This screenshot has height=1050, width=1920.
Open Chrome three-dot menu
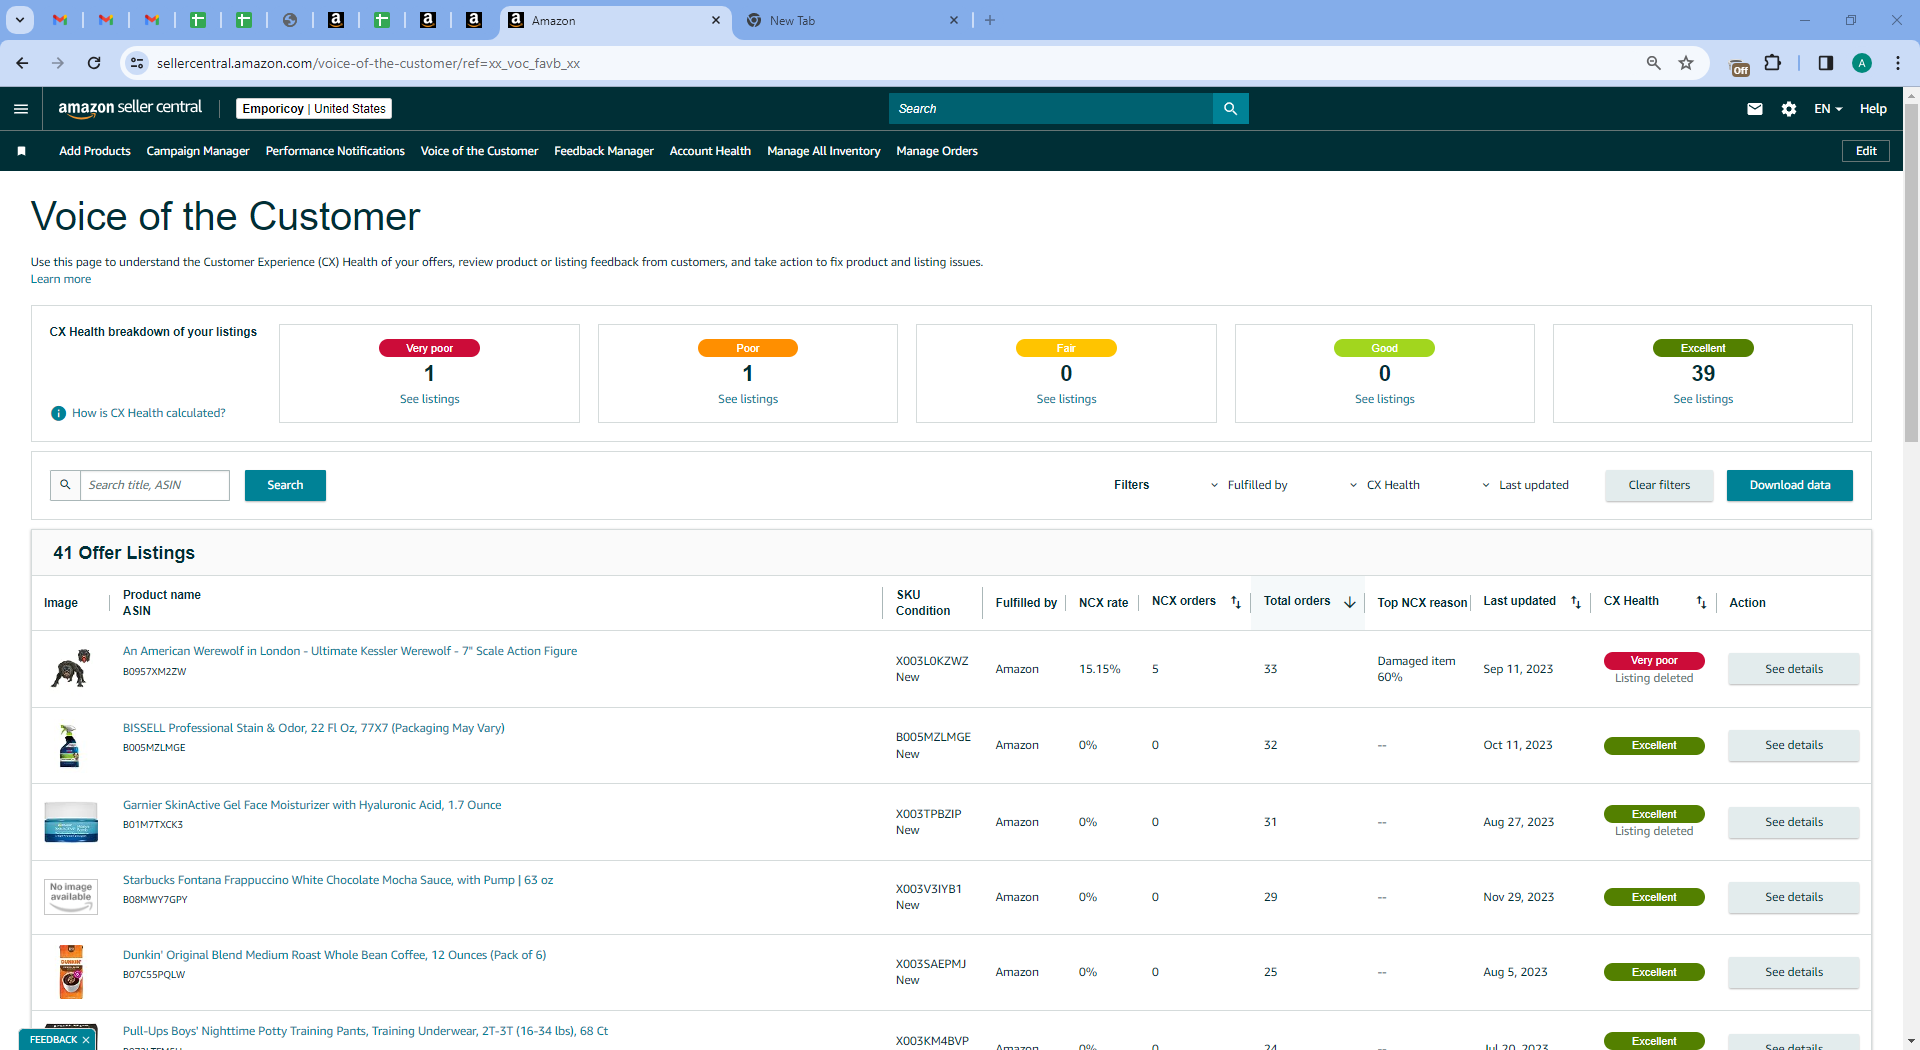(1898, 63)
